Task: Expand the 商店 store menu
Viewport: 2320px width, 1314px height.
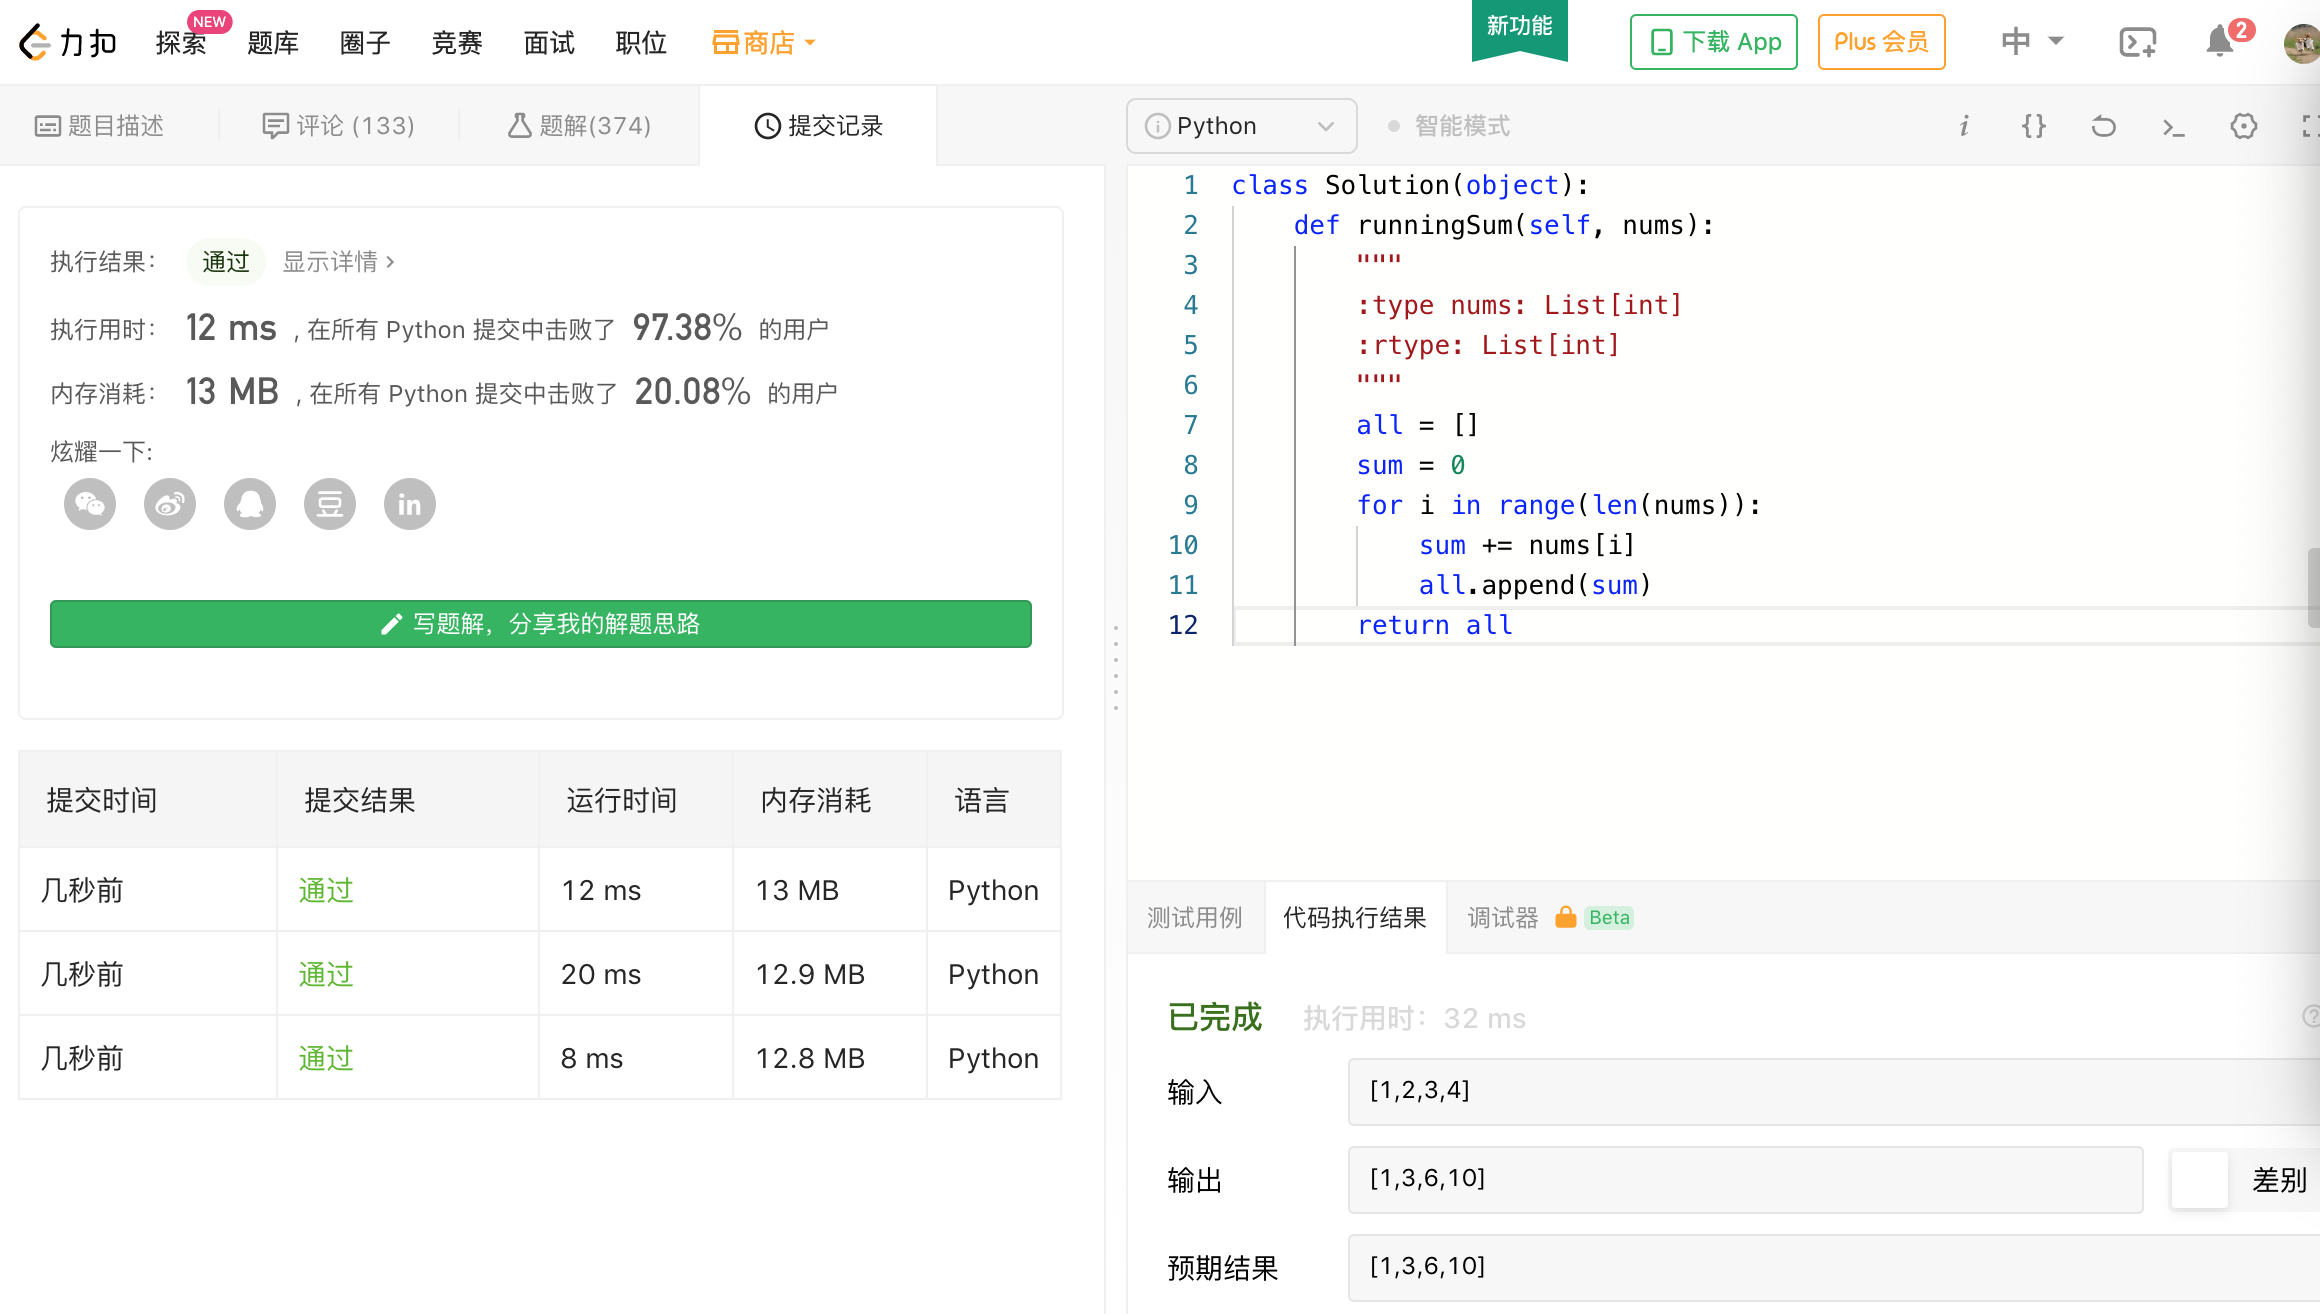Action: [x=764, y=42]
